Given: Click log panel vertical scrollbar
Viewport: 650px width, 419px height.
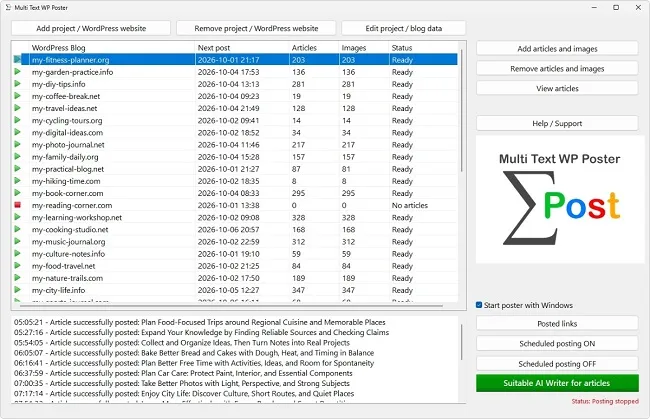Looking at the screenshot, I should [461, 342].
